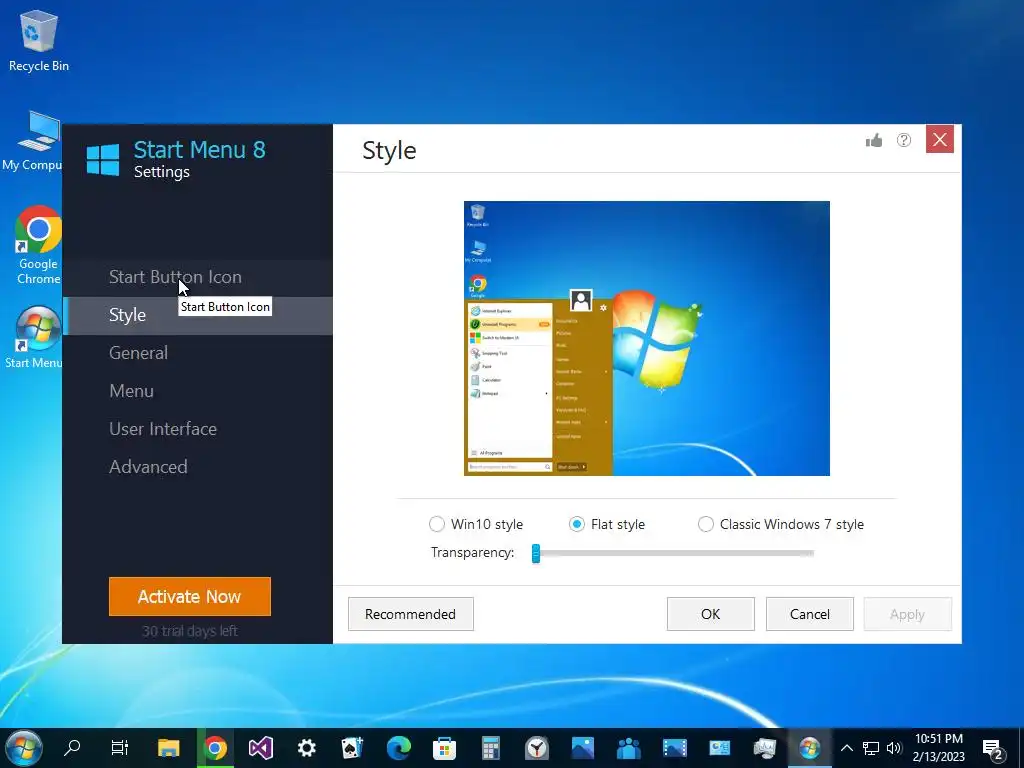This screenshot has height=768, width=1024.
Task: Expand the hidden tray icons chevron
Action: tap(846, 748)
